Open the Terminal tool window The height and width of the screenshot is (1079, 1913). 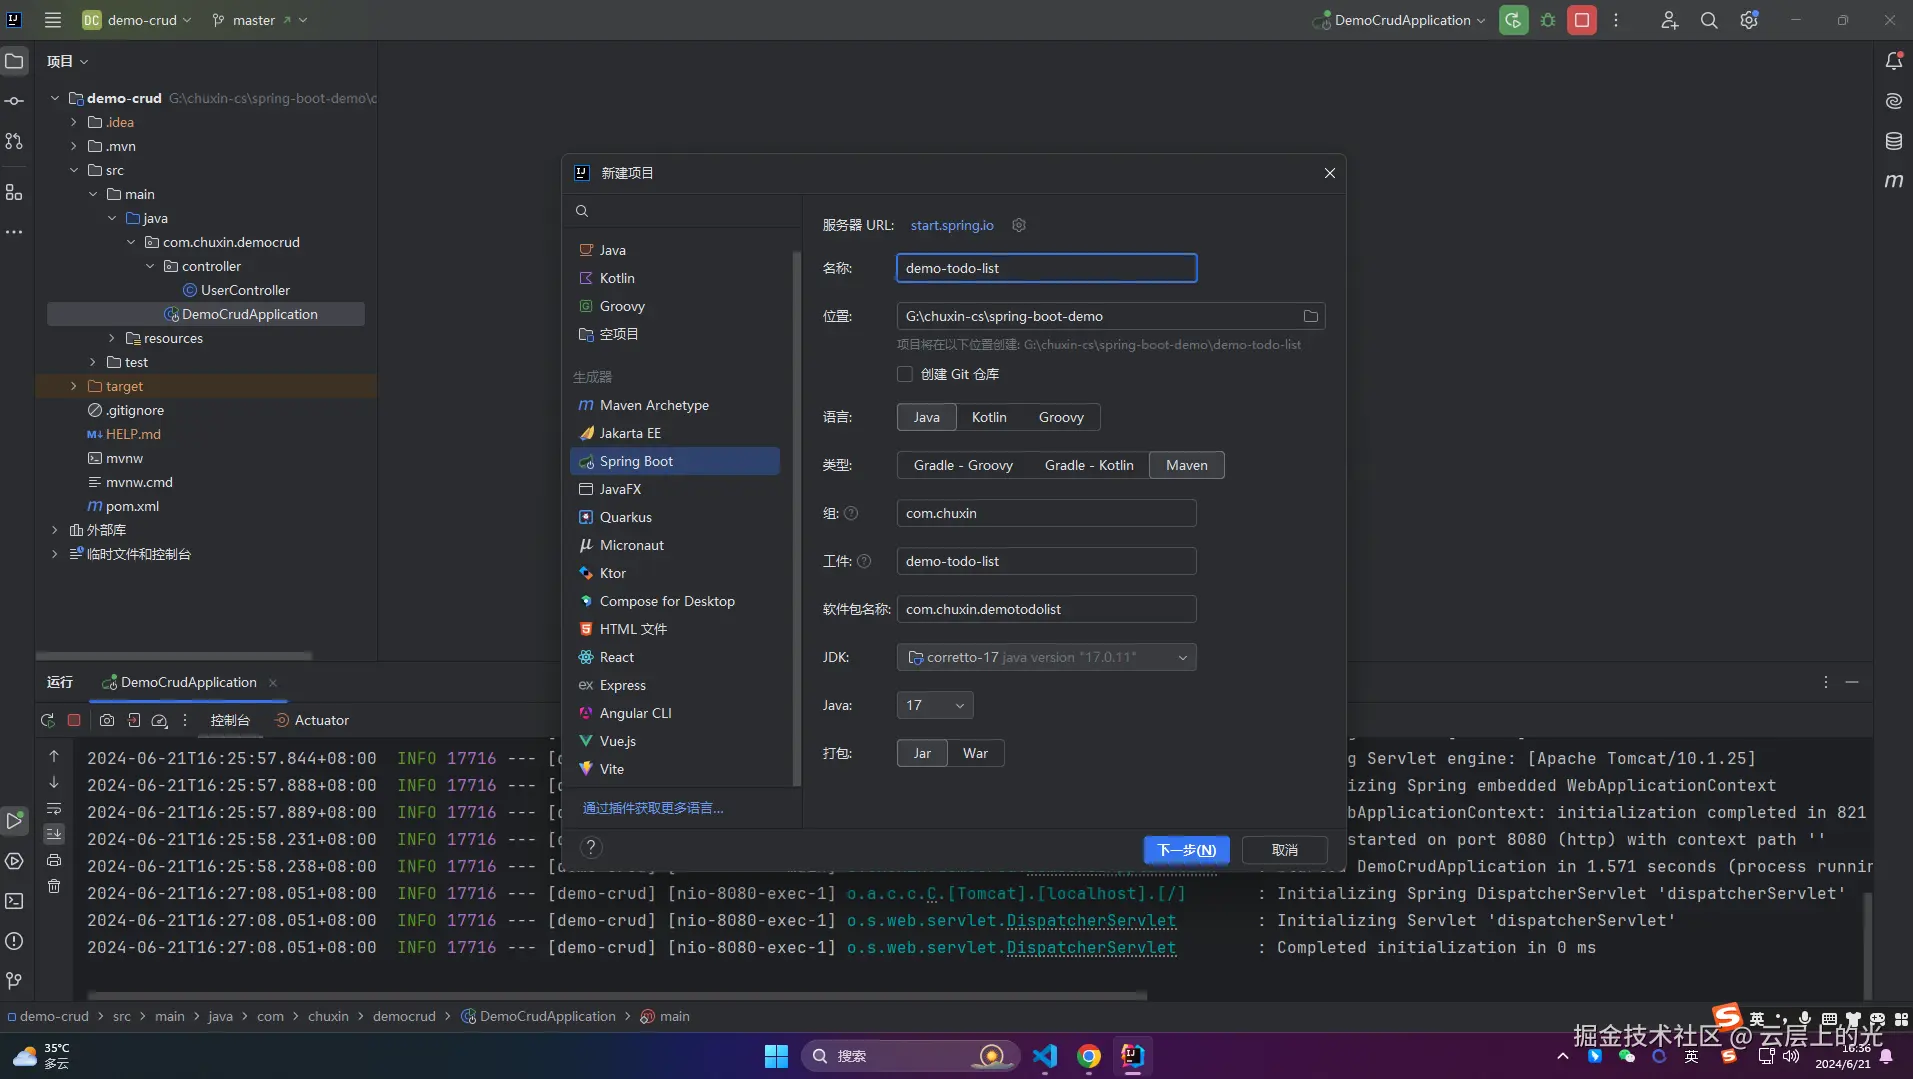click(14, 901)
